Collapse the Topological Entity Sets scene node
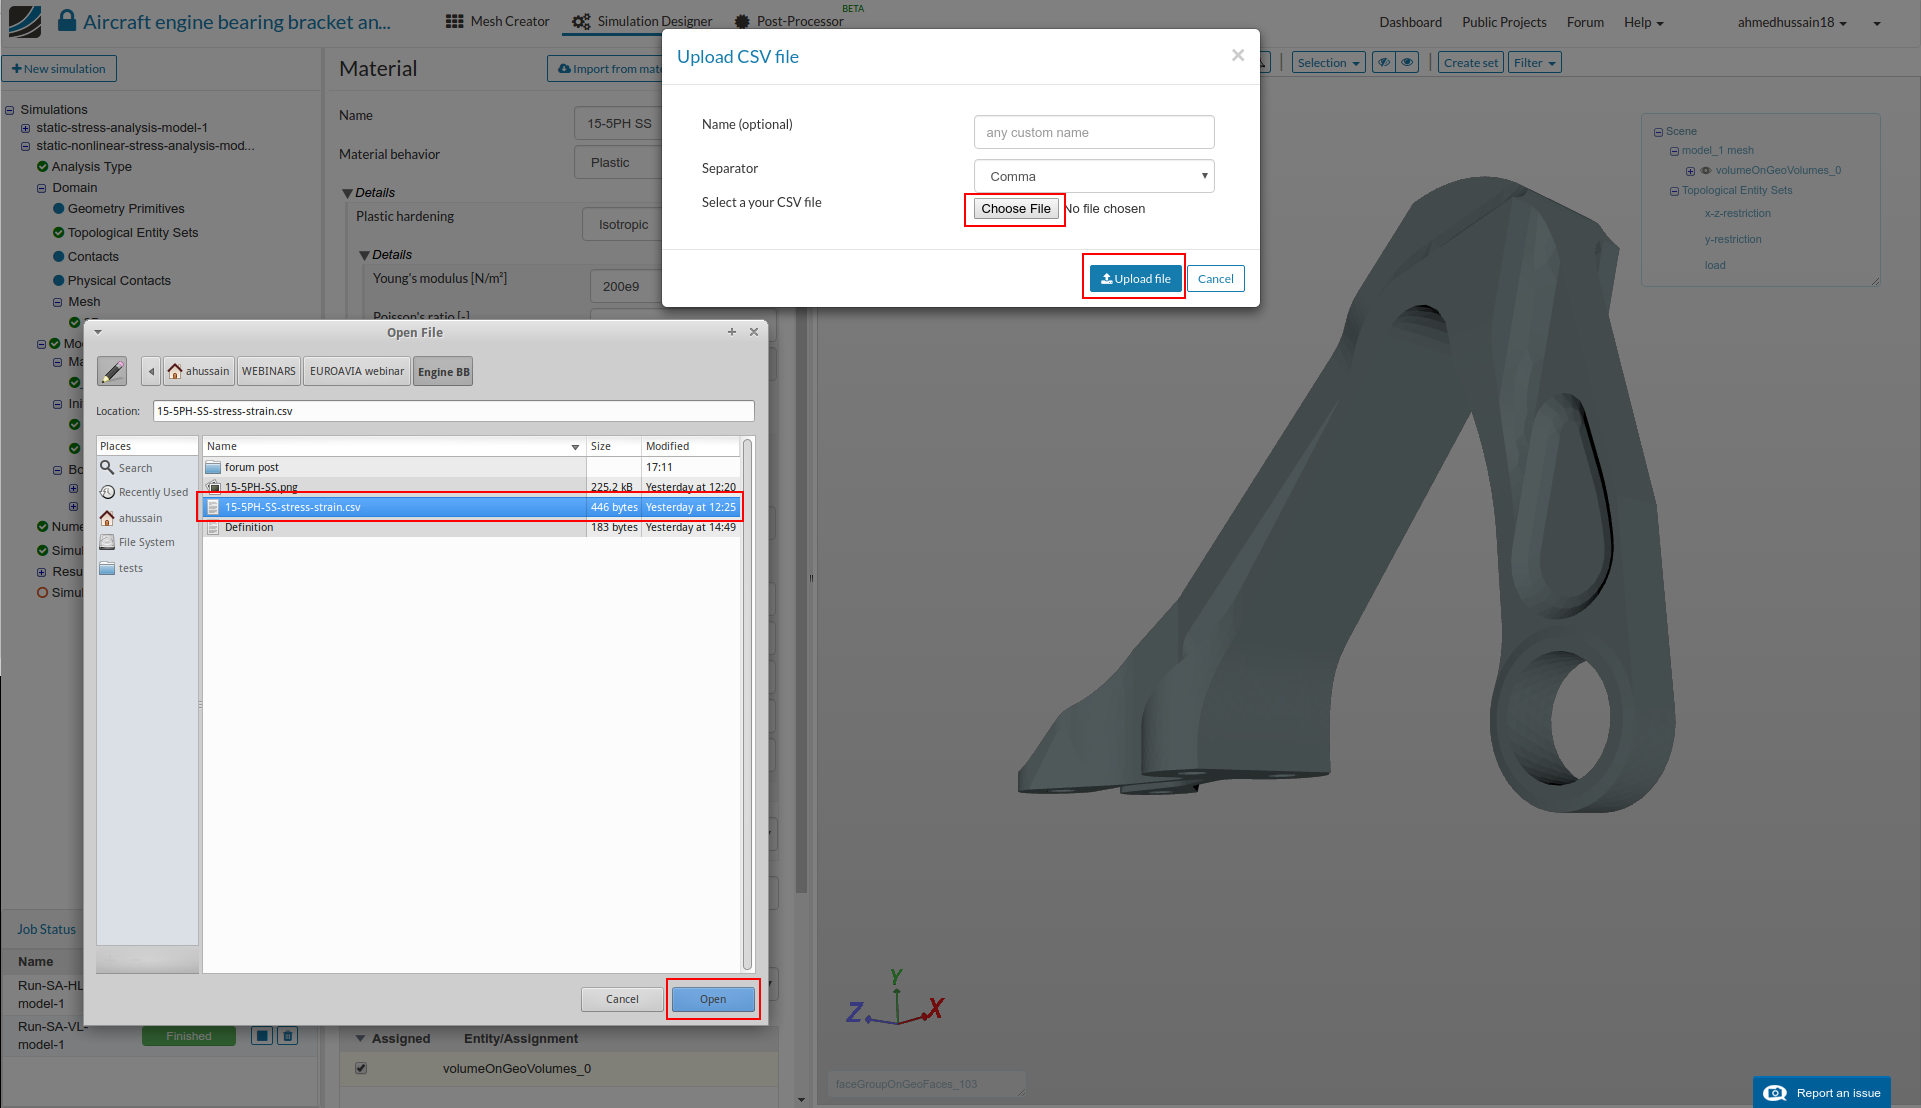This screenshot has height=1108, width=1921. pyautogui.click(x=1674, y=191)
